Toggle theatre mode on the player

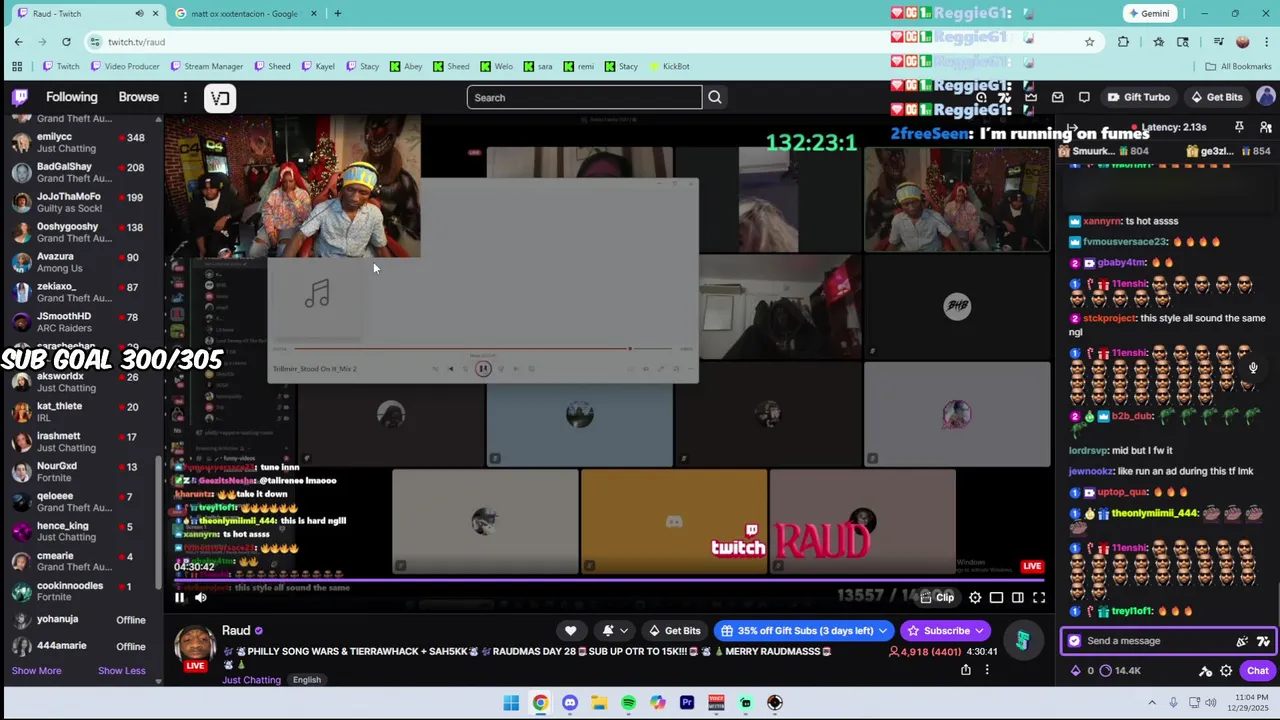1018,597
